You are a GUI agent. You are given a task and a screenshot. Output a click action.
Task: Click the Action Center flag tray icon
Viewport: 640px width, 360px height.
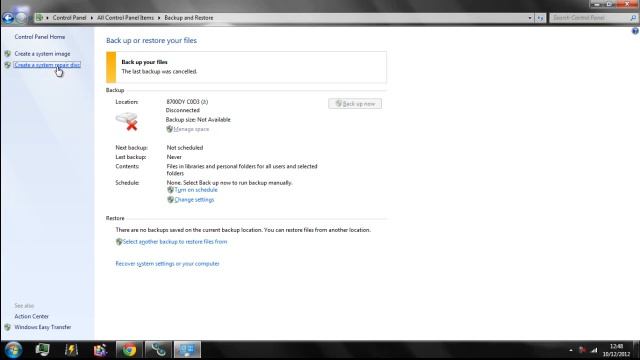[x=583, y=350]
